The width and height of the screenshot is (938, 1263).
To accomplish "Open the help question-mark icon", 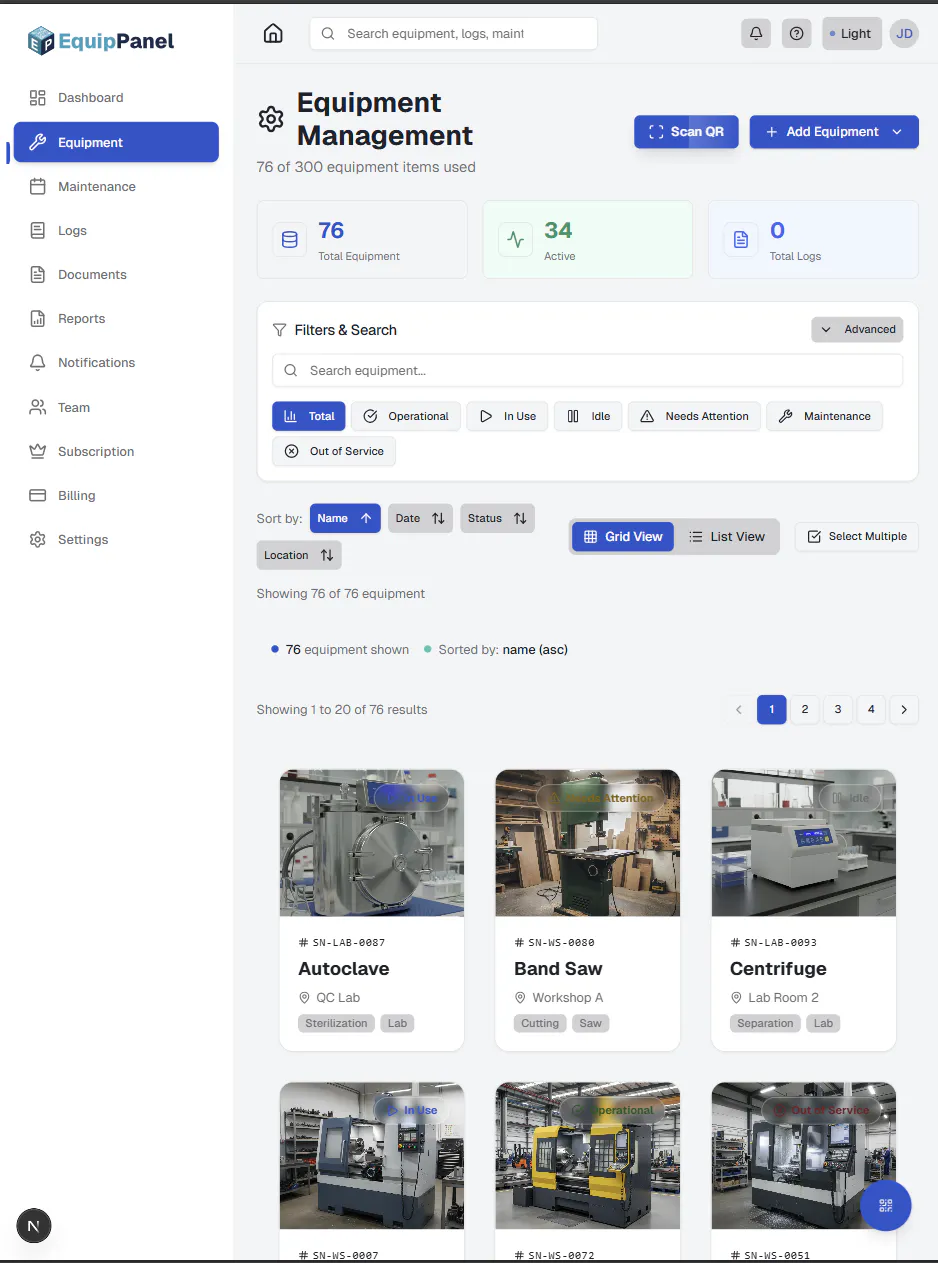I will [x=796, y=33].
